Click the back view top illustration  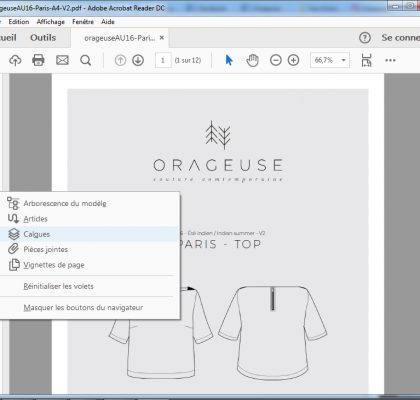coord(273,333)
